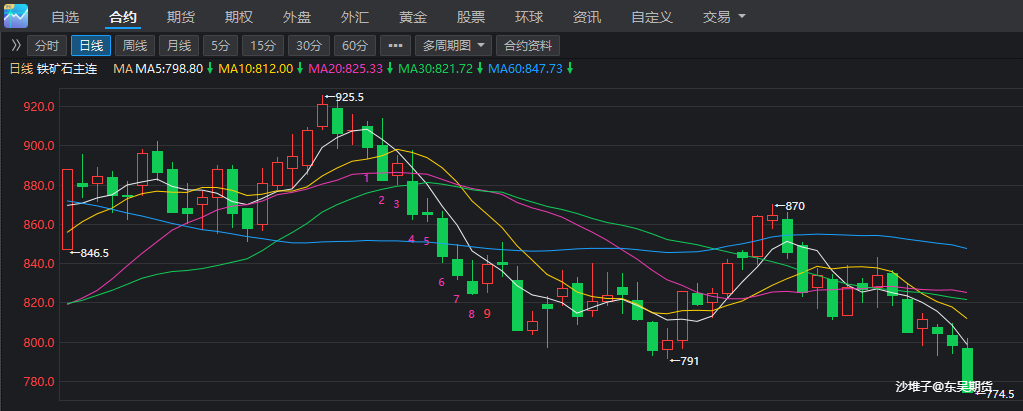Click the 920.0 price axis label
1023x411 pixels.
(38, 107)
